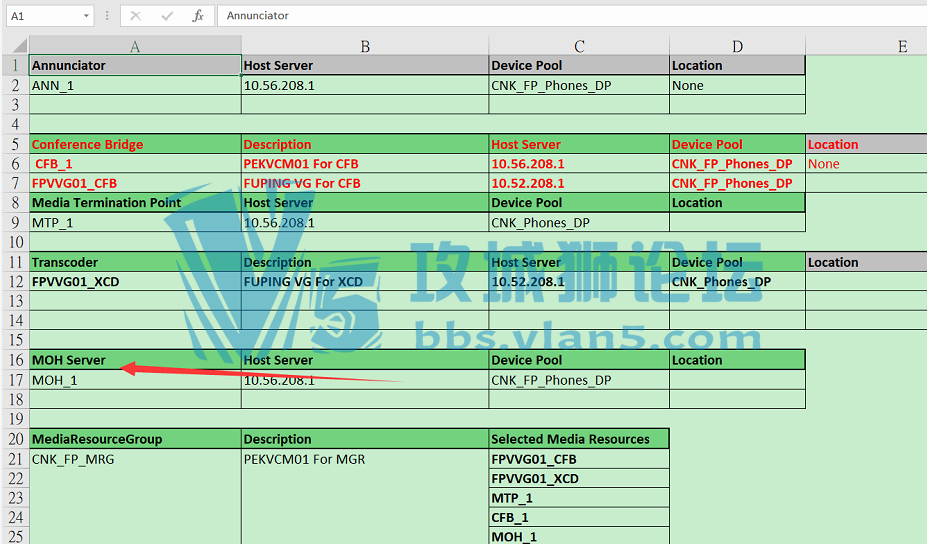Select column D header
927x544 pixels.
(x=737, y=46)
